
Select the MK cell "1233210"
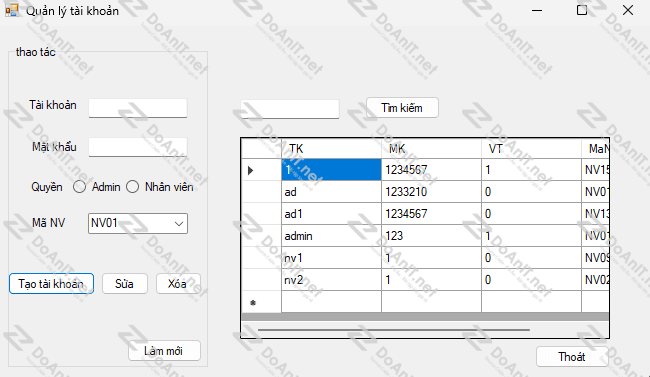coord(431,192)
